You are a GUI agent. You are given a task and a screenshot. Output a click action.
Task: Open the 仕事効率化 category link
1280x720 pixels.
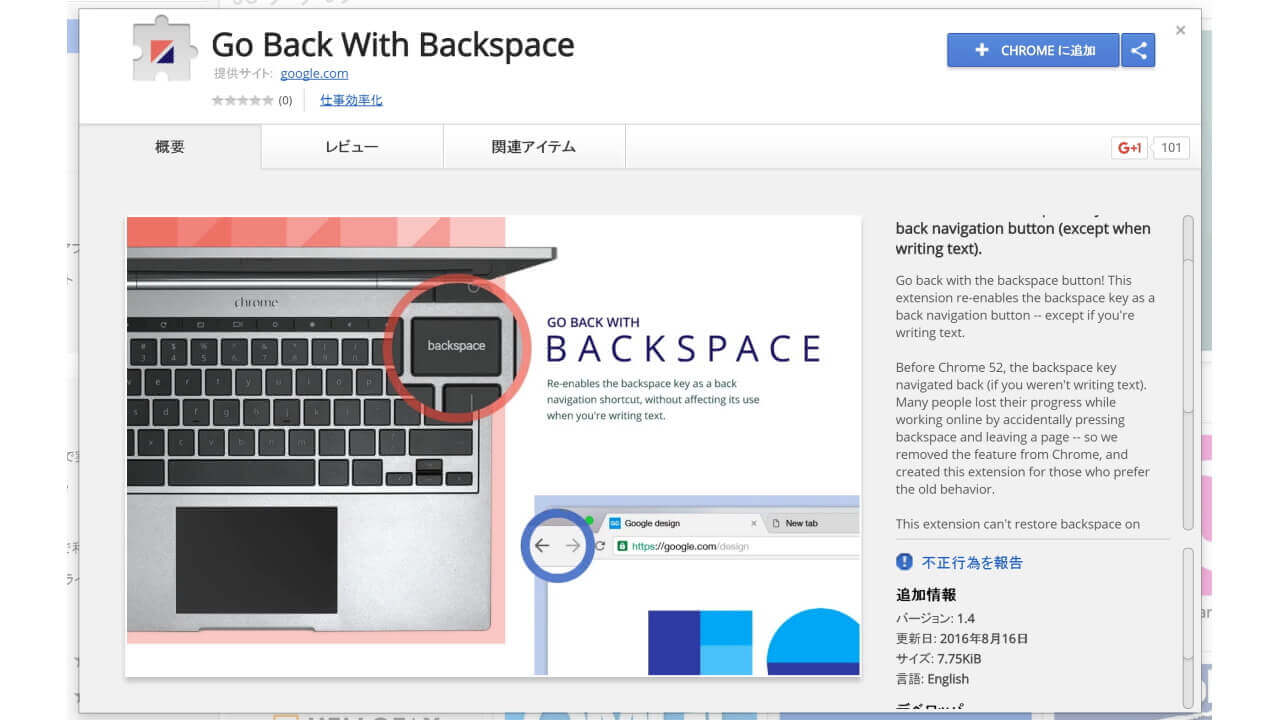pos(350,99)
